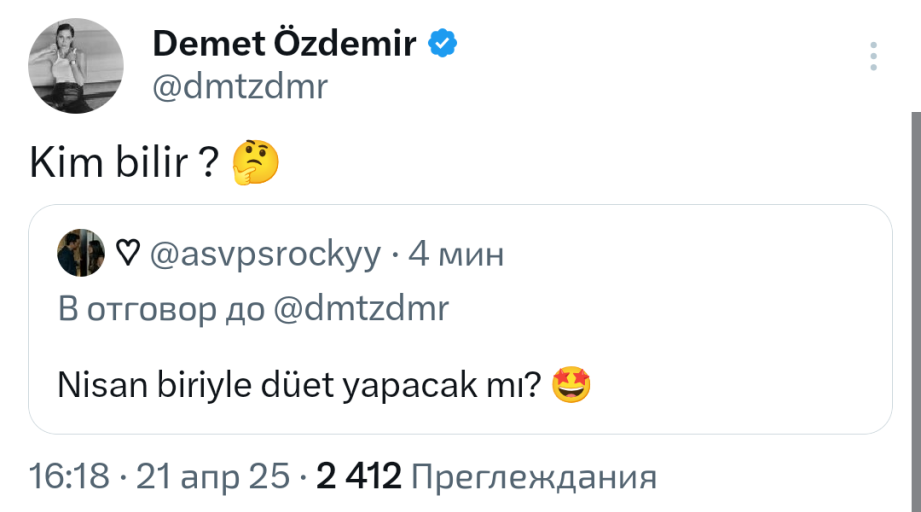This screenshot has width=921, height=512.
Task: Click the "4 мин" quoted tweet timestamp
Action: pos(457,254)
